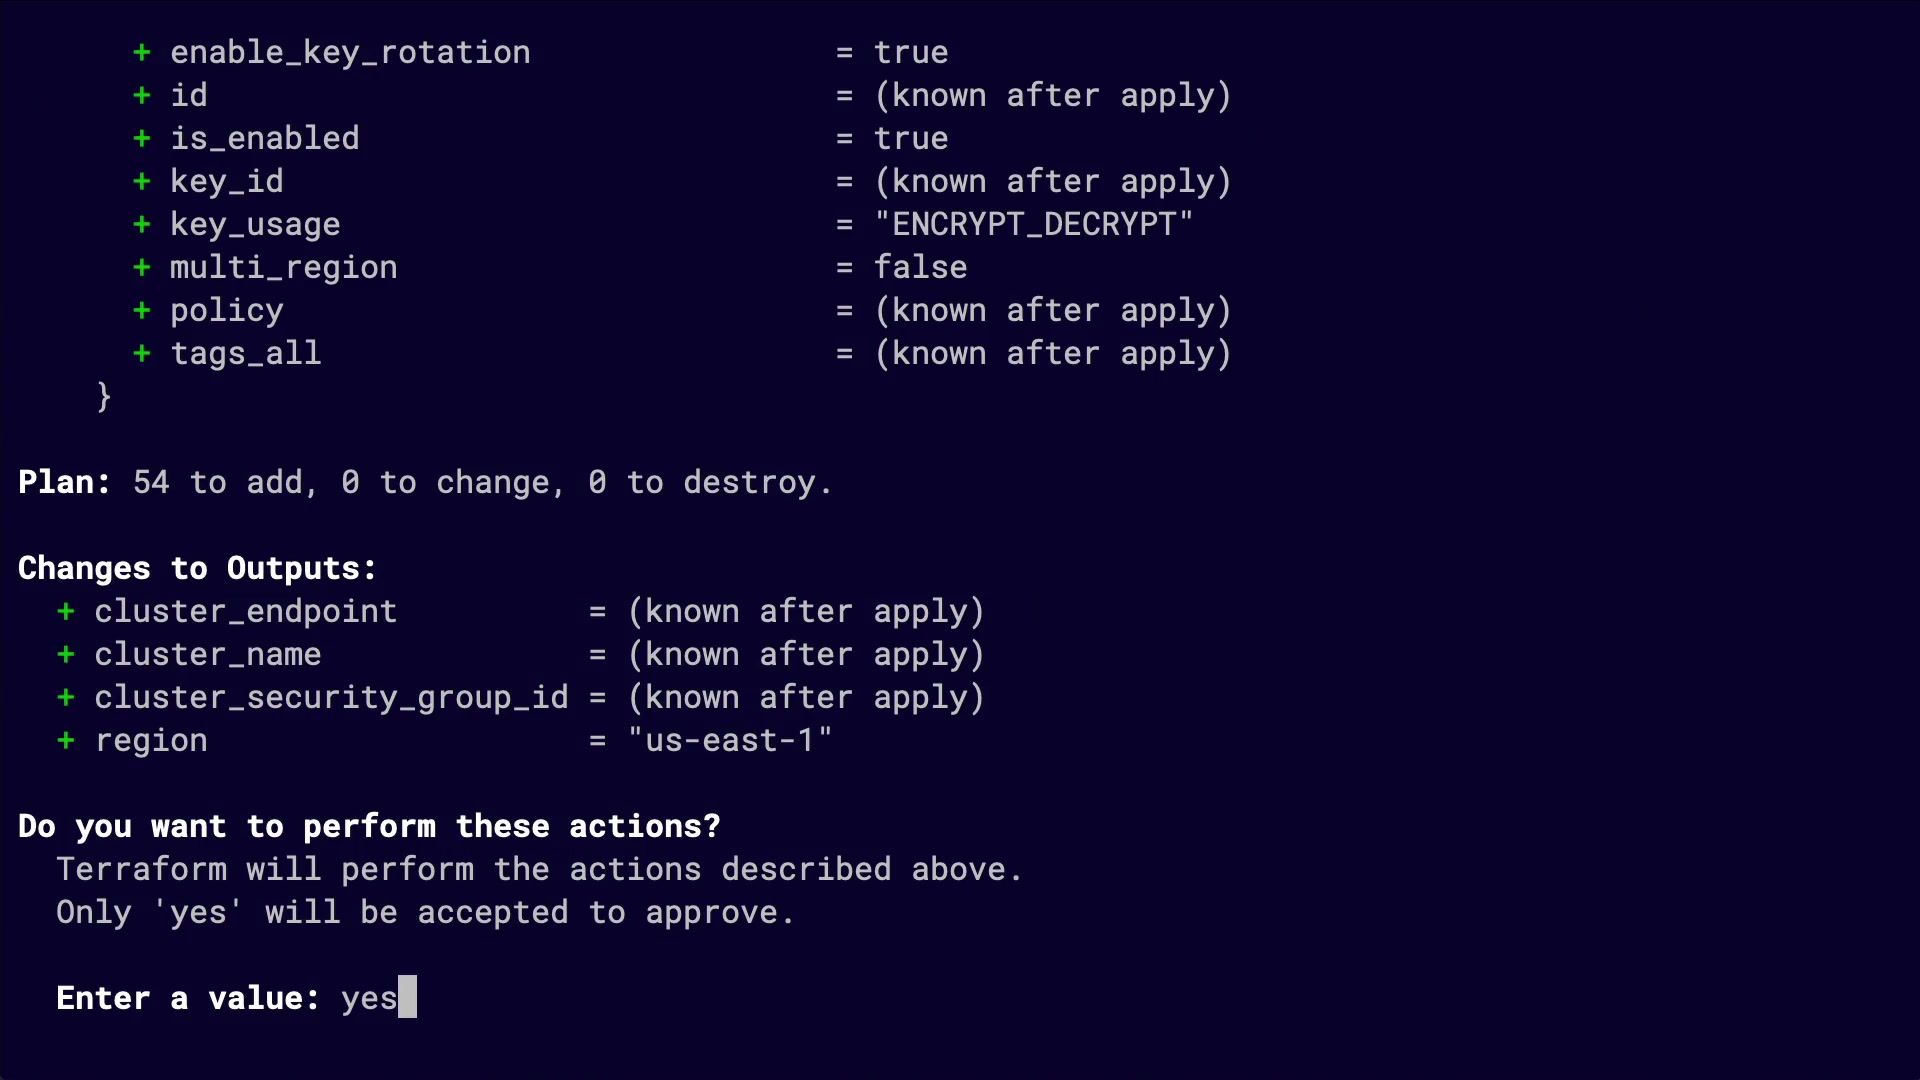Screen dimensions: 1920x1080
Task: Click the 'Do you want to perform these actions?' prompt
Action: click(369, 826)
